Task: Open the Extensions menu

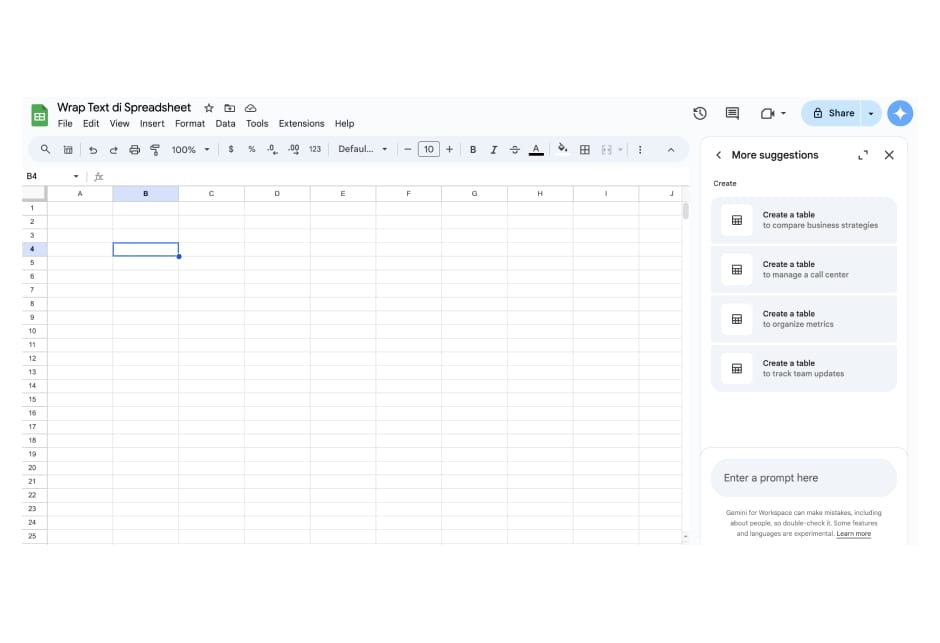Action: [x=301, y=123]
